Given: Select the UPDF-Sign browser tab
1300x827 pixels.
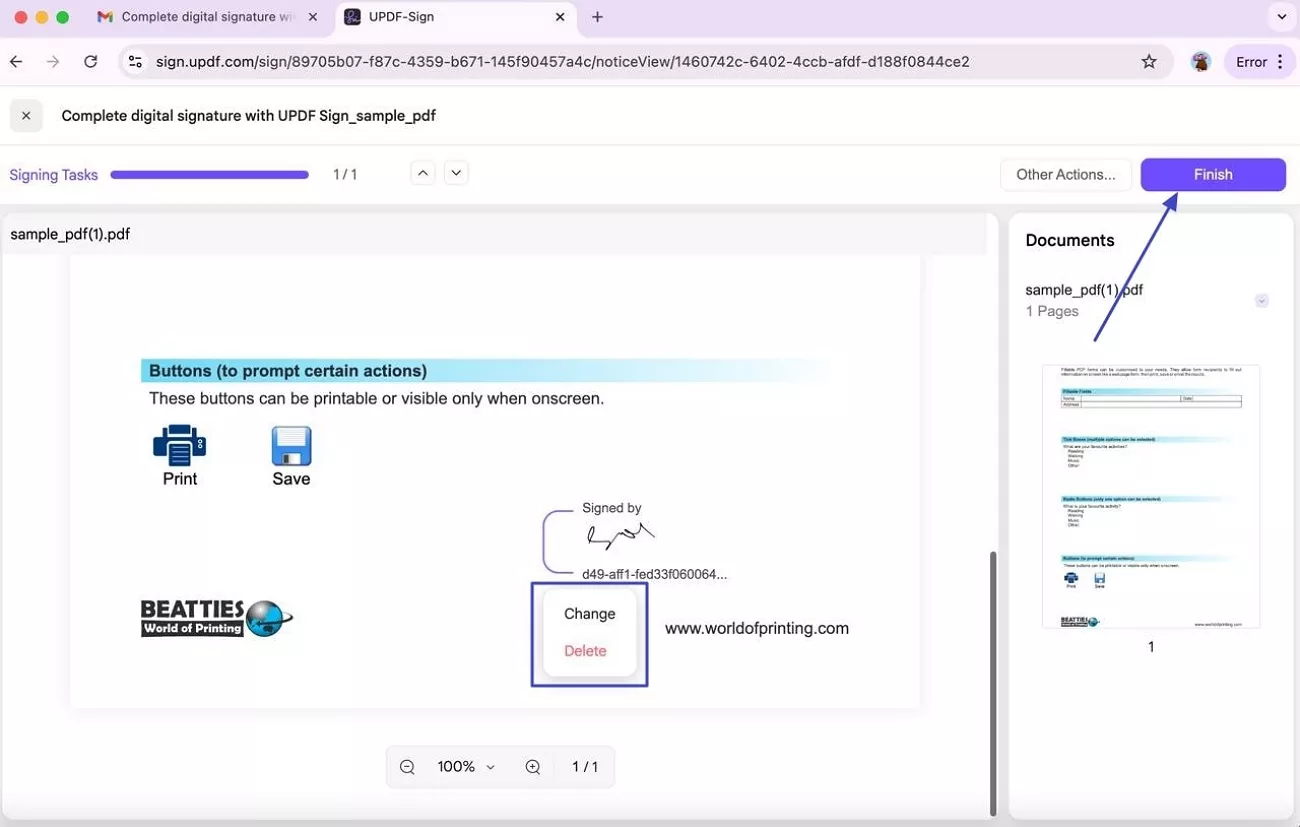Looking at the screenshot, I should pos(455,17).
